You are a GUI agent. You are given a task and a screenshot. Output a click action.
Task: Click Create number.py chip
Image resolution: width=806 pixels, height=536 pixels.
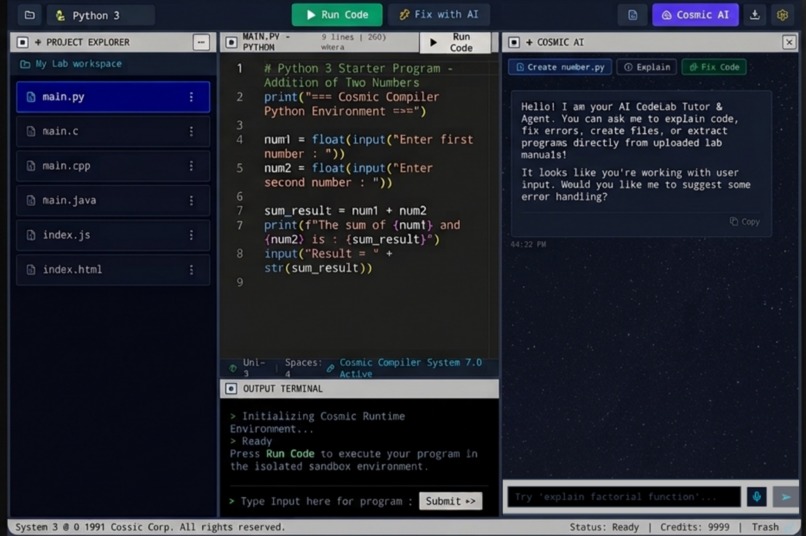pyautogui.click(x=560, y=67)
